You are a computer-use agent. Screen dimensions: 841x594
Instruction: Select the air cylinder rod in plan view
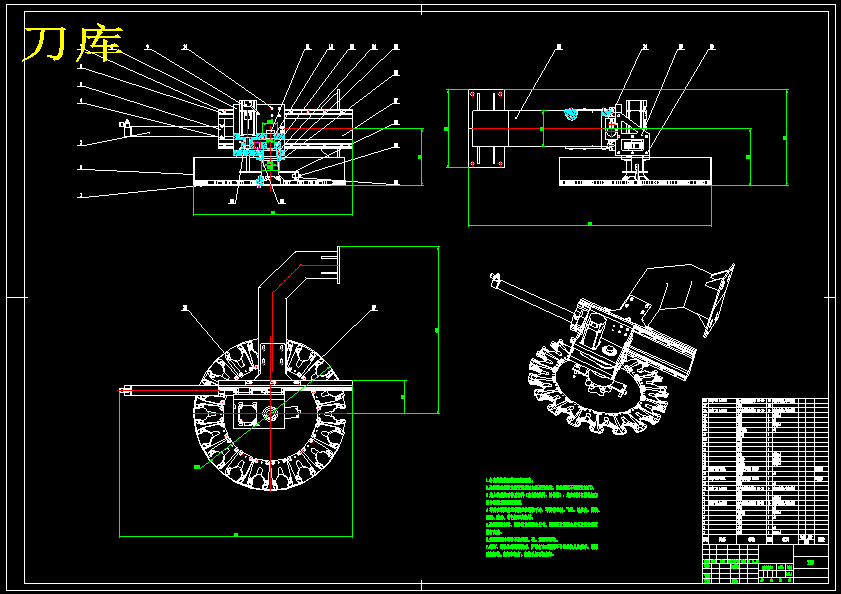(x=169, y=391)
